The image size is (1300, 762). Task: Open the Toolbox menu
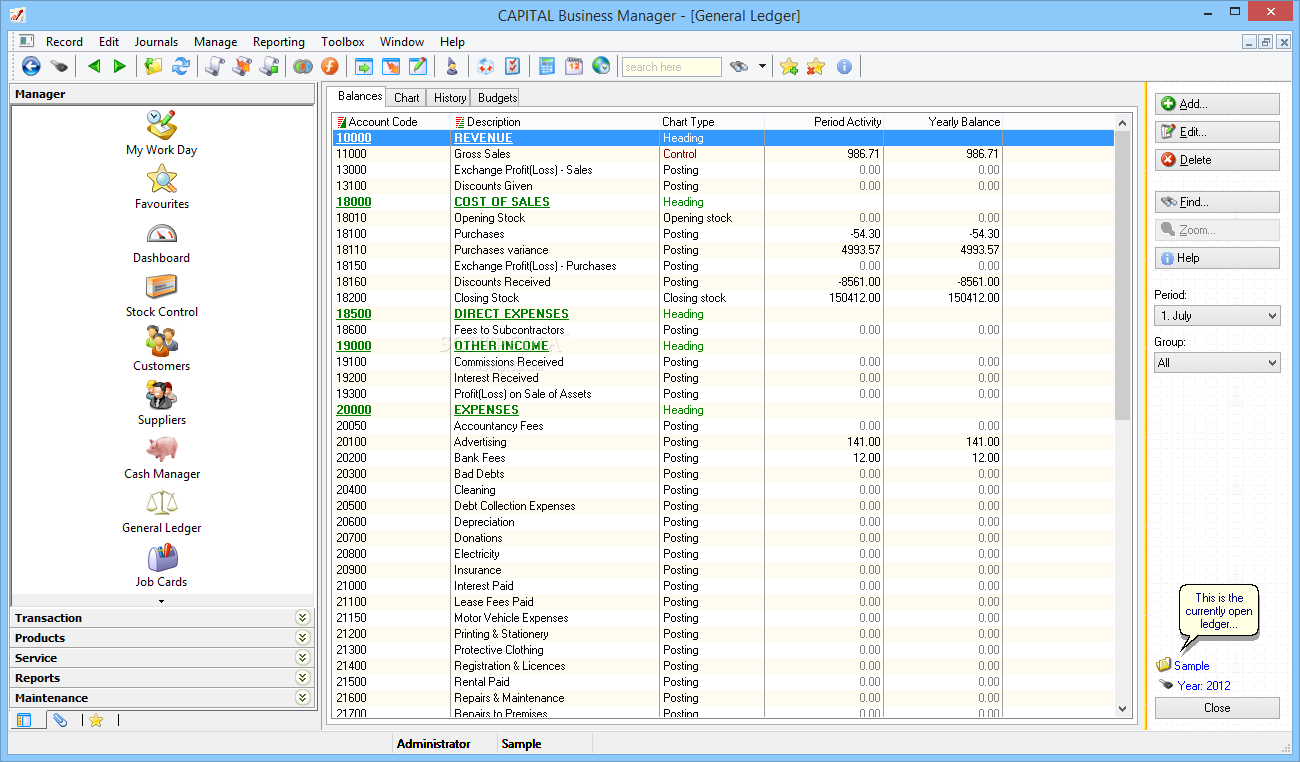pos(342,42)
